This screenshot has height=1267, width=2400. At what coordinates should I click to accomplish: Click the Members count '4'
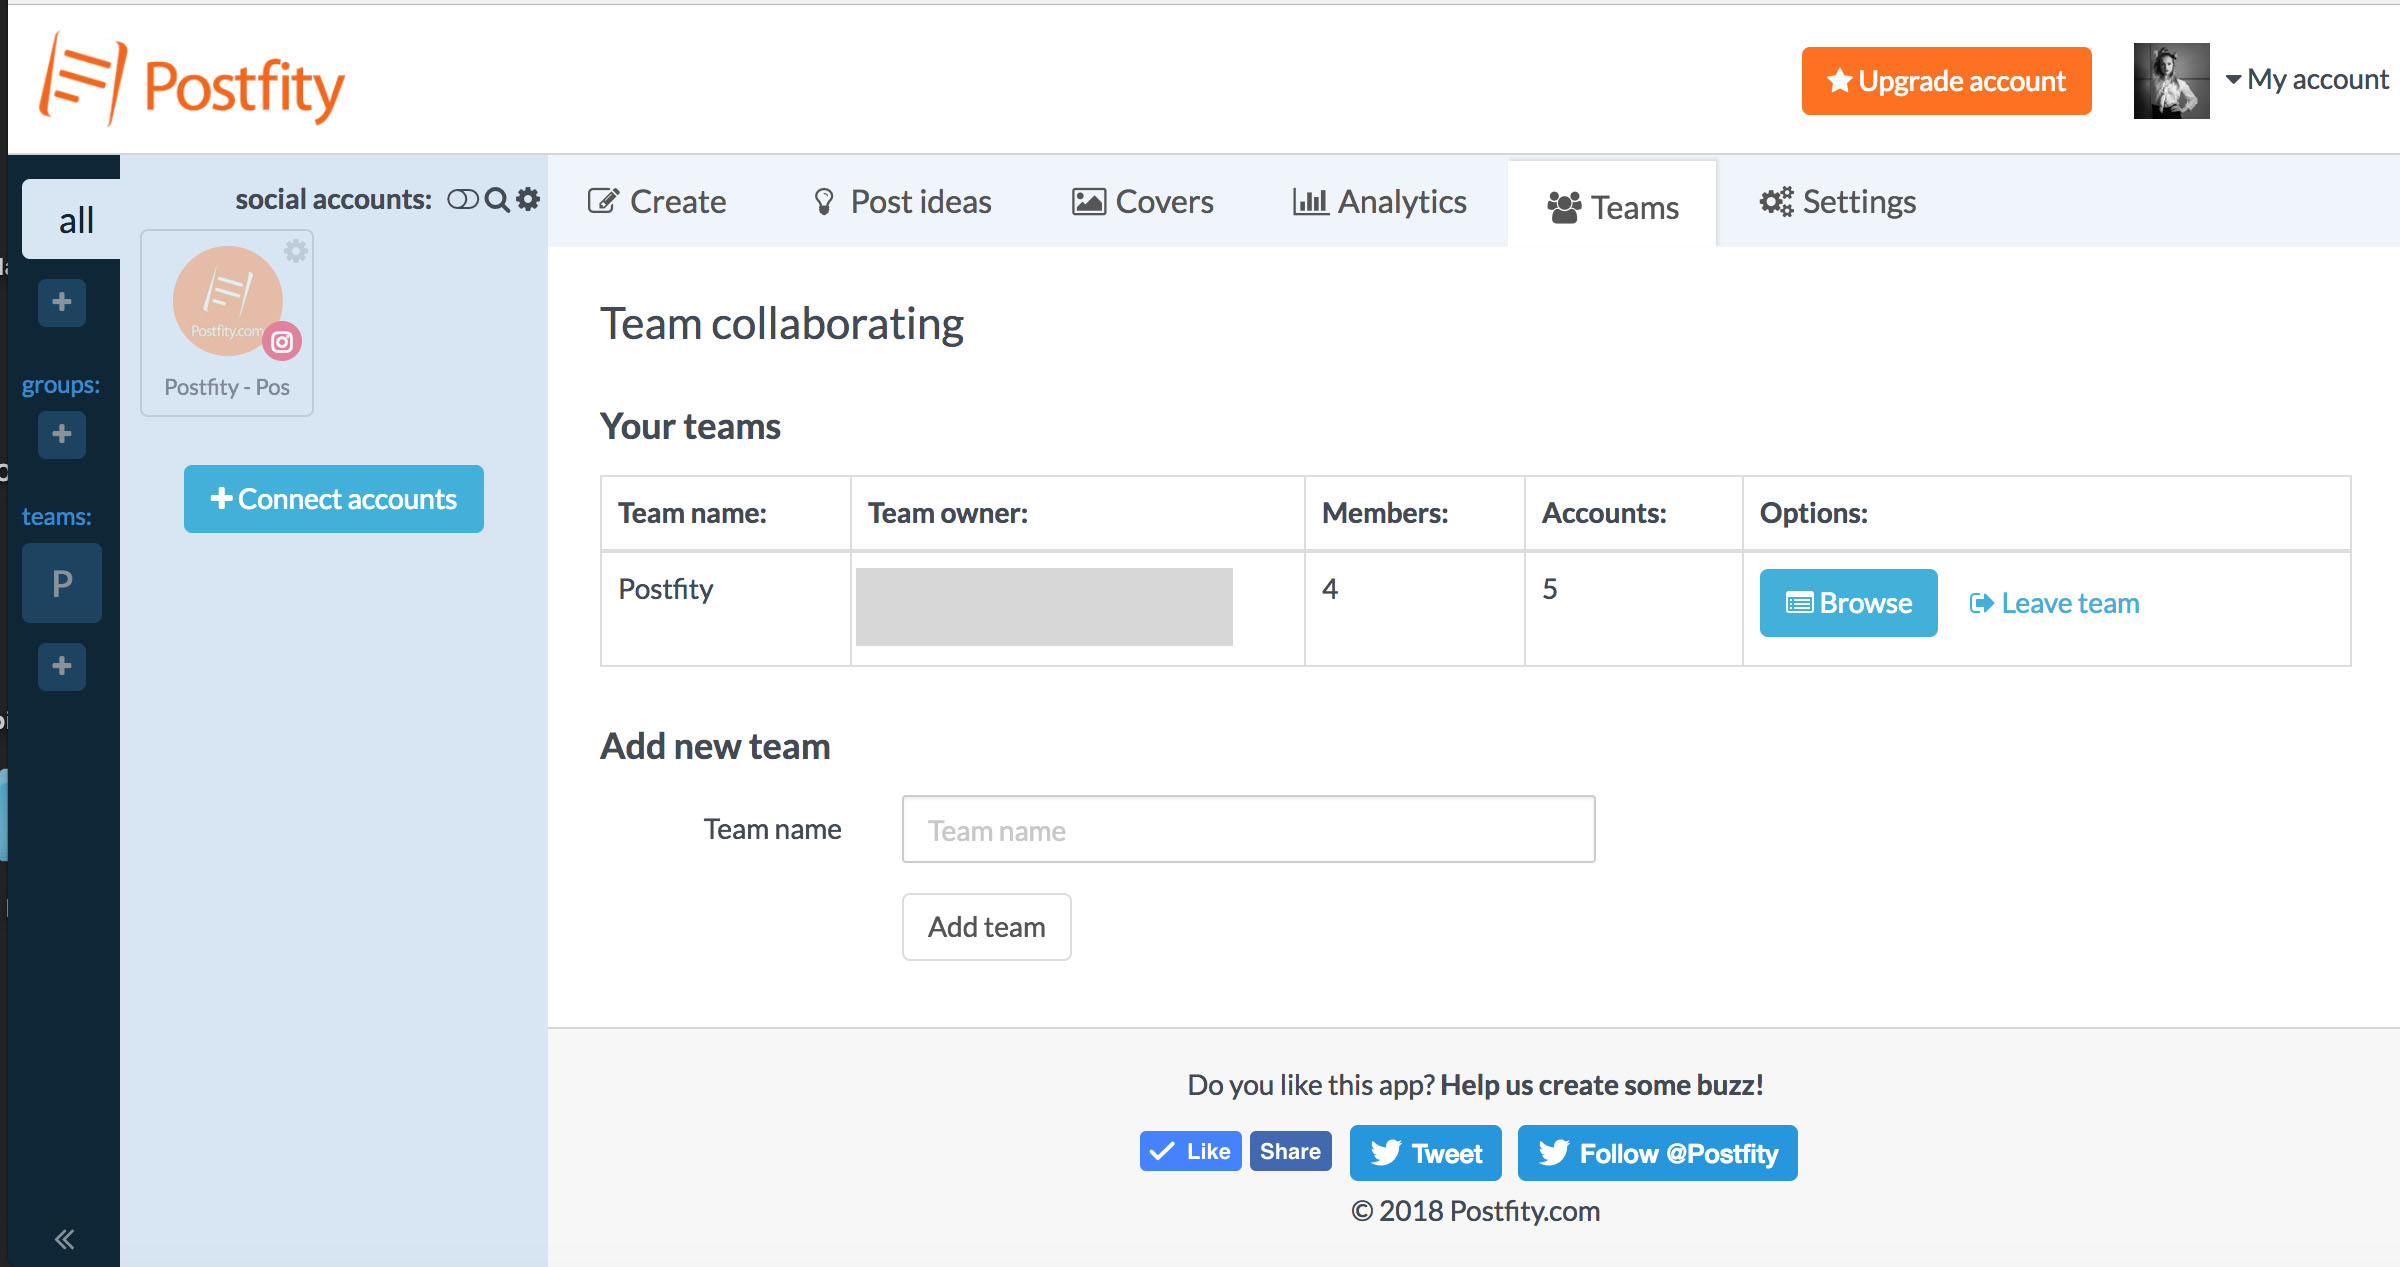(1330, 589)
